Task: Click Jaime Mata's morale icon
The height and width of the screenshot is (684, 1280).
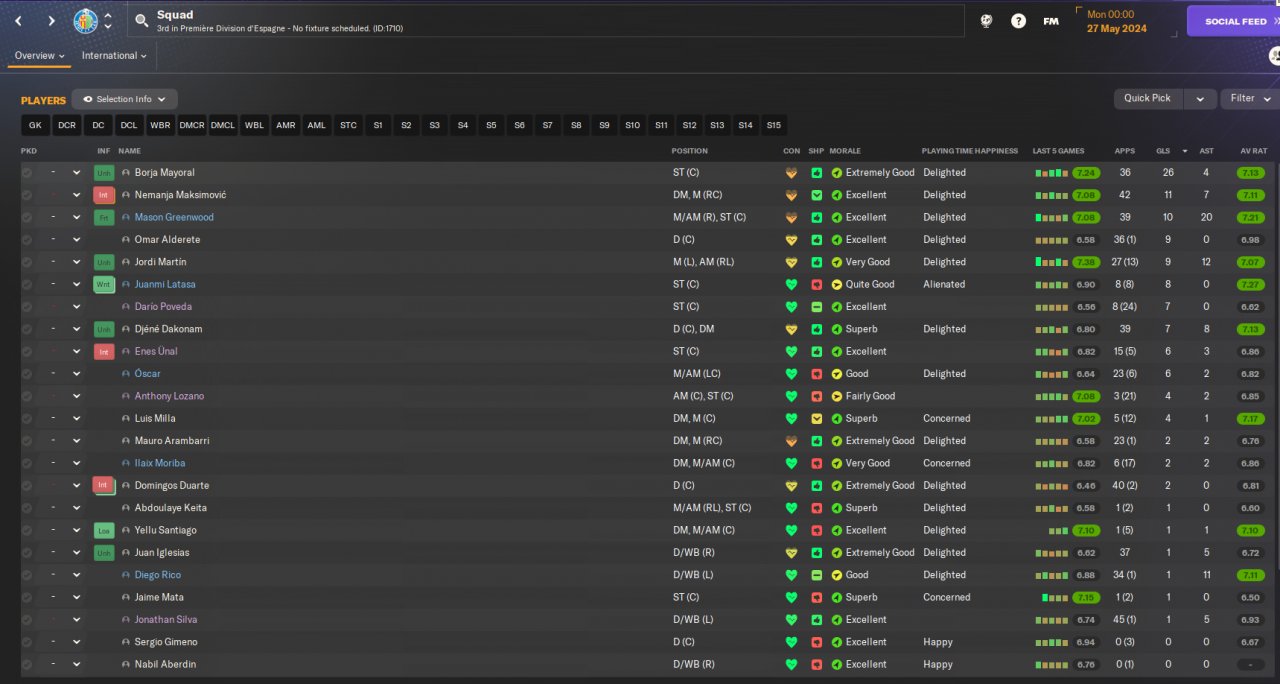Action: (x=837, y=597)
